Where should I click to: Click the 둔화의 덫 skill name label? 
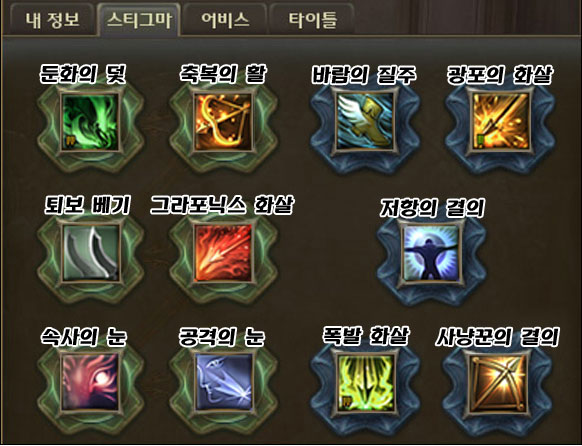(x=83, y=75)
